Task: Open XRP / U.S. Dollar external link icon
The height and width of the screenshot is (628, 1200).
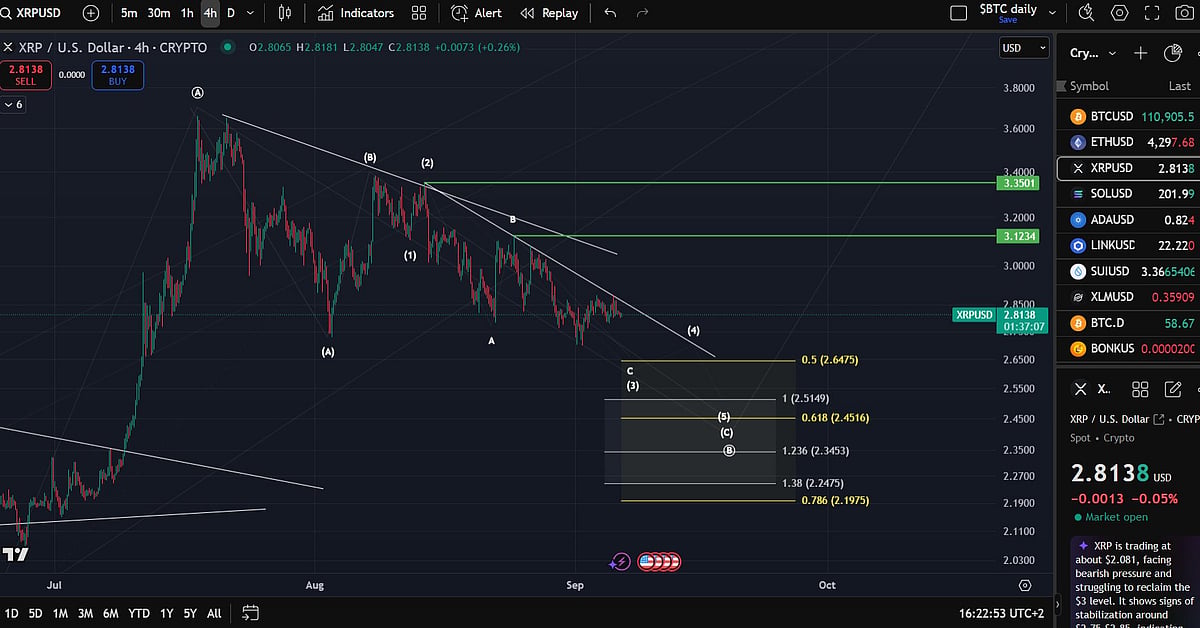Action: [1158, 419]
